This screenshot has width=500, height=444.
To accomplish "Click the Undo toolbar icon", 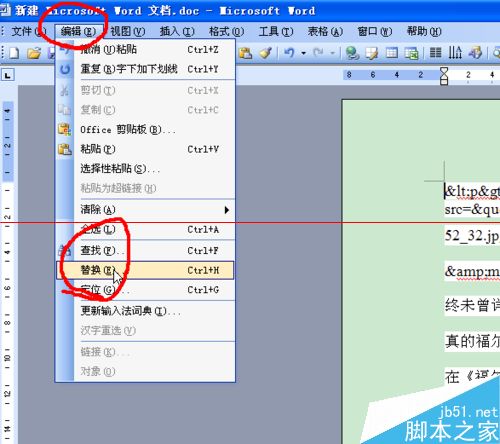I will tap(289, 53).
